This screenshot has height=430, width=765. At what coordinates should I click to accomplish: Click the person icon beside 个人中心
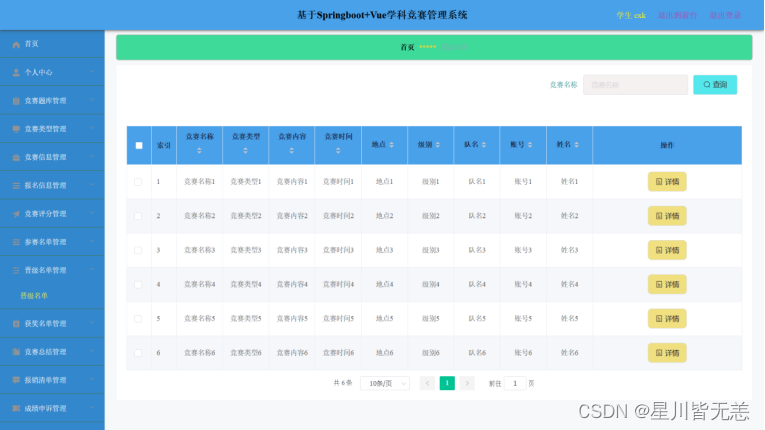(16, 72)
